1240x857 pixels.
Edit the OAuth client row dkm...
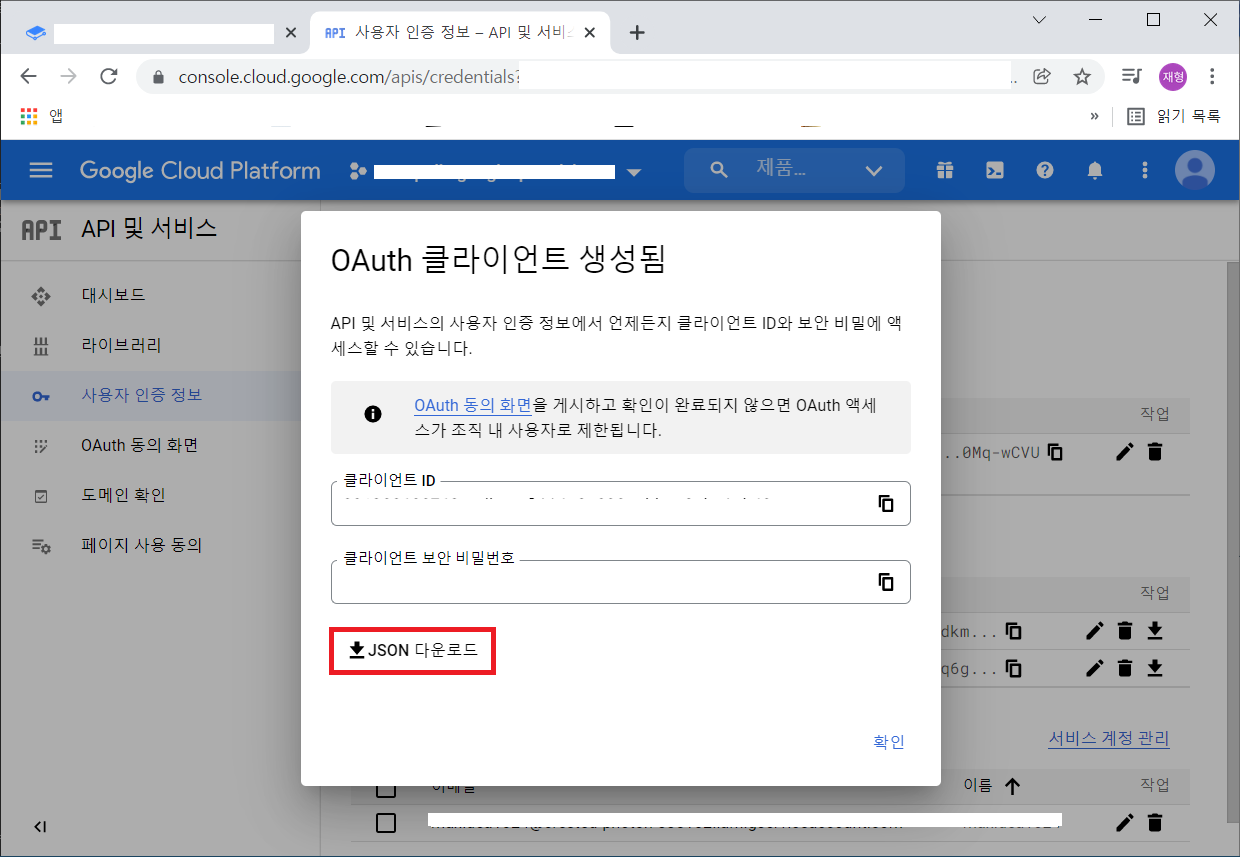[1095, 631]
